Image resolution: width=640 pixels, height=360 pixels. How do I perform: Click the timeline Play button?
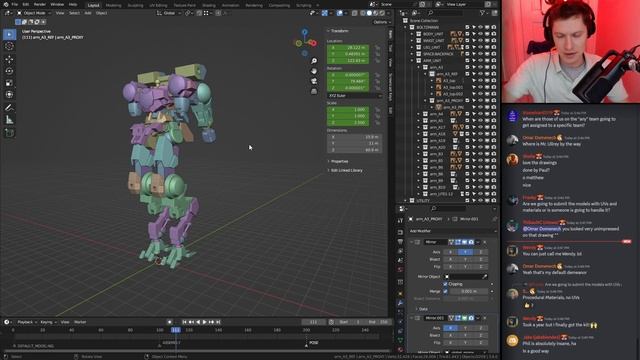[x=205, y=322]
